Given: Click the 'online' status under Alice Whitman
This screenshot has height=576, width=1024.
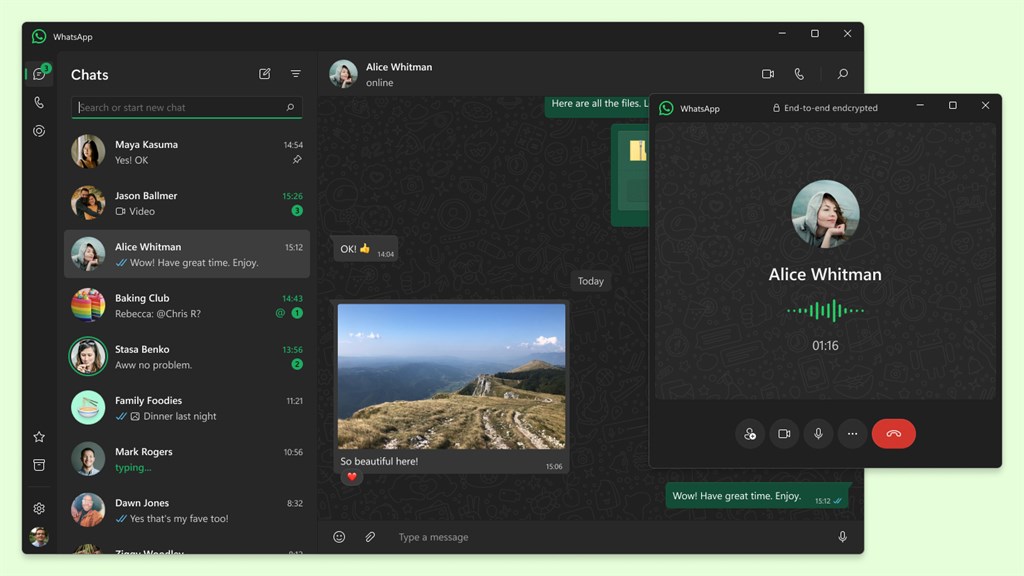Looking at the screenshot, I should click(379, 83).
